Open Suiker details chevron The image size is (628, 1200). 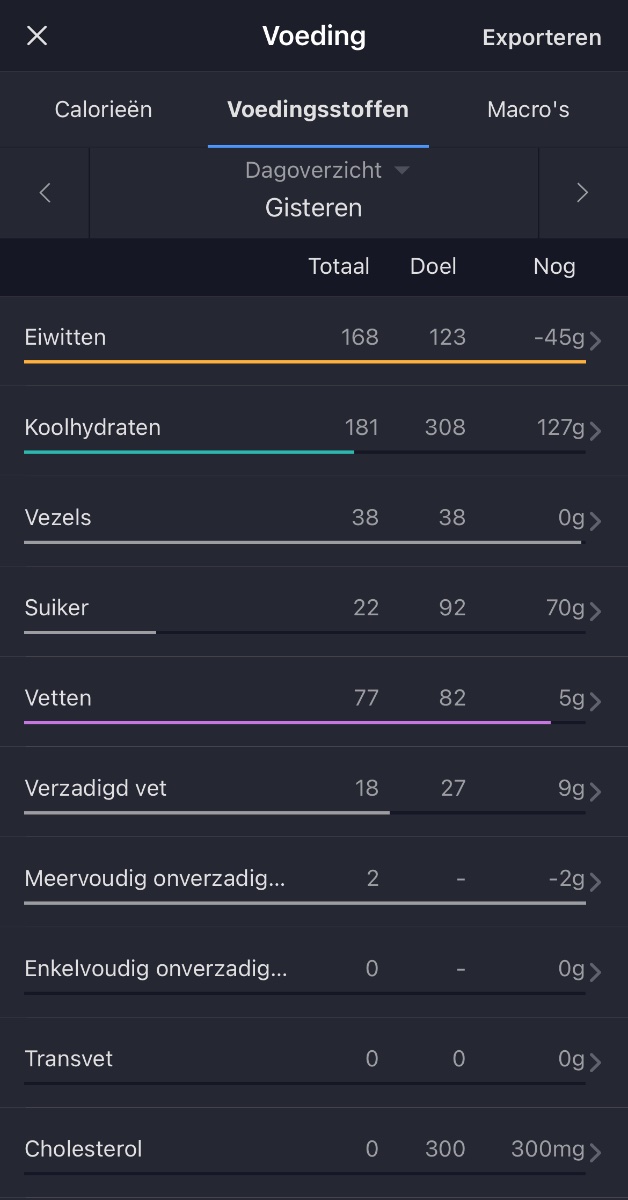(x=596, y=611)
